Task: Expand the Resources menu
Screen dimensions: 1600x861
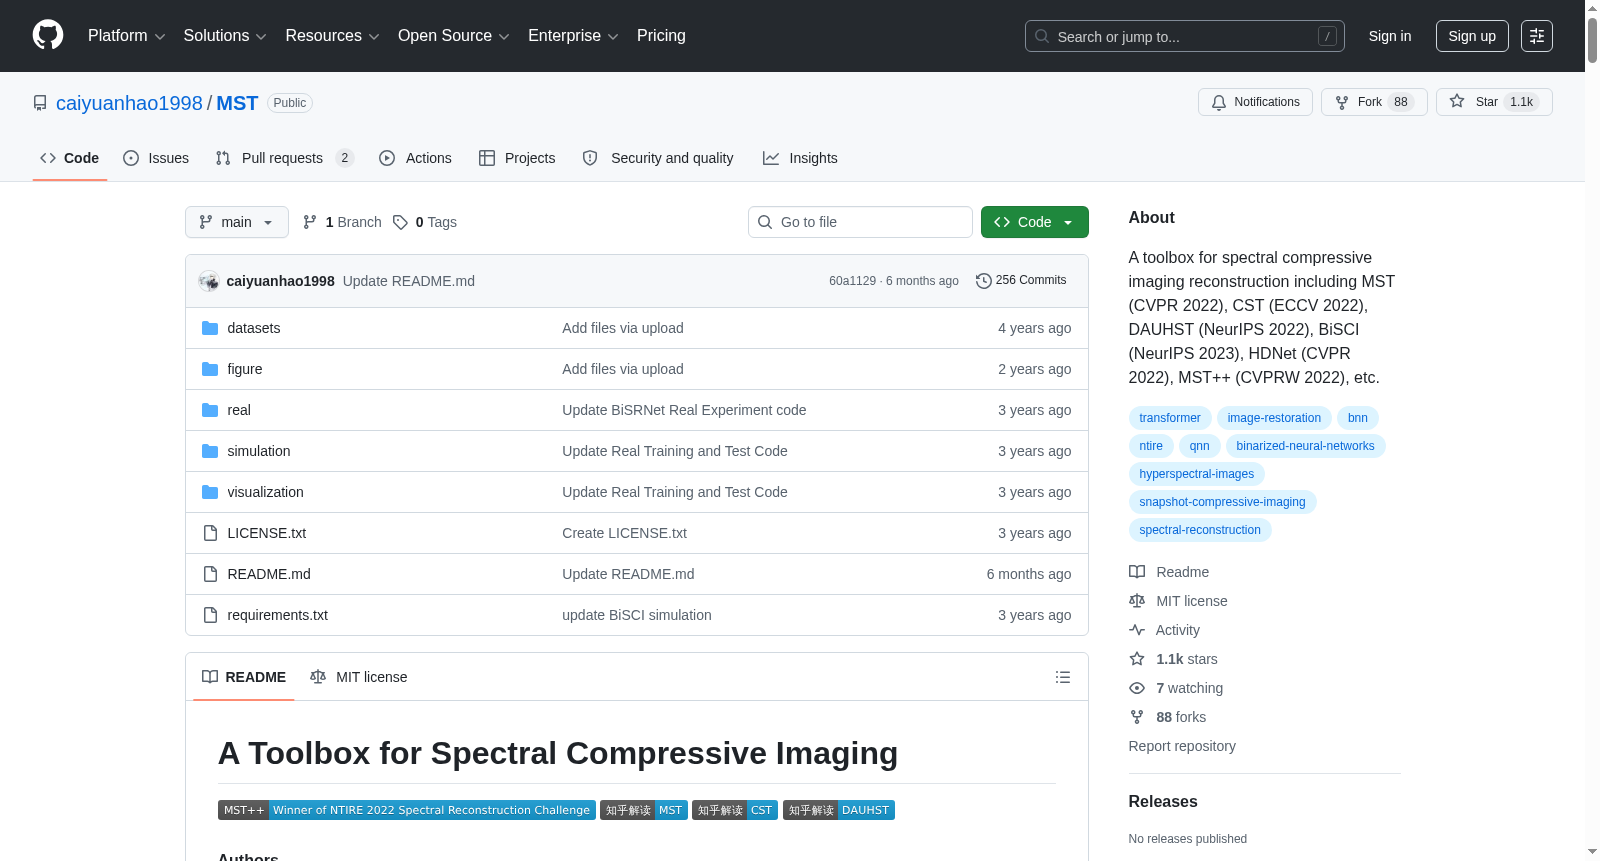Action: click(x=333, y=36)
